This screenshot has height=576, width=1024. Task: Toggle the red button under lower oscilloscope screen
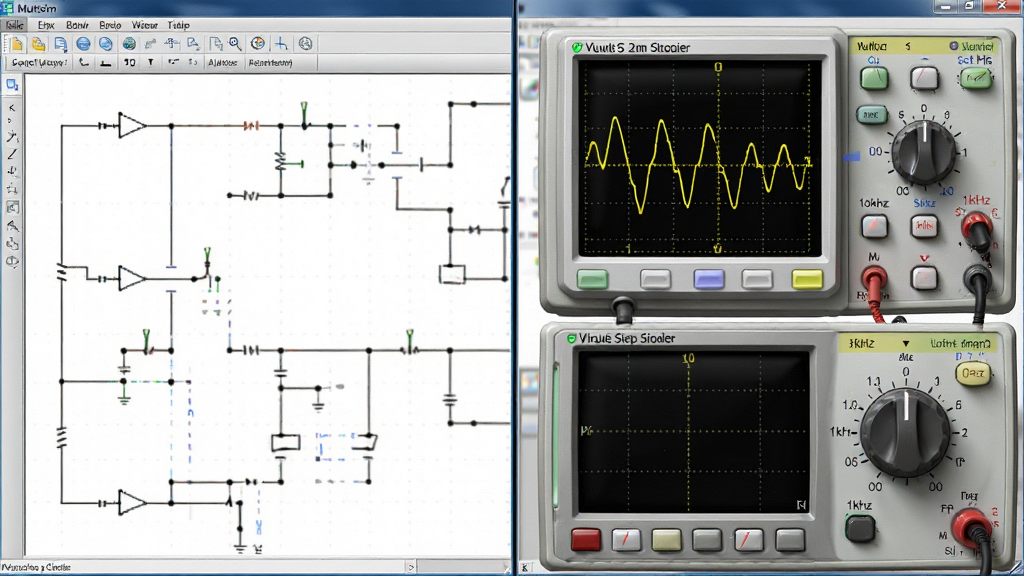pyautogui.click(x=586, y=539)
